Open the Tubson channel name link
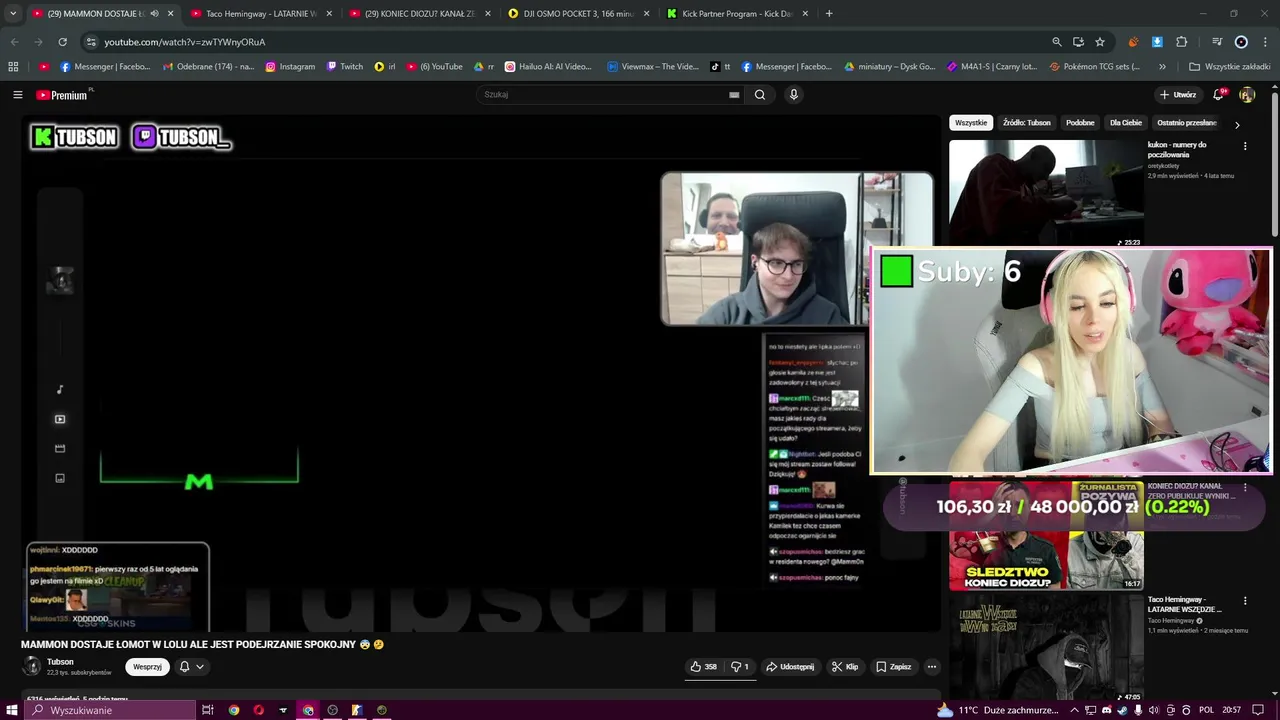The image size is (1280, 720). [60, 662]
